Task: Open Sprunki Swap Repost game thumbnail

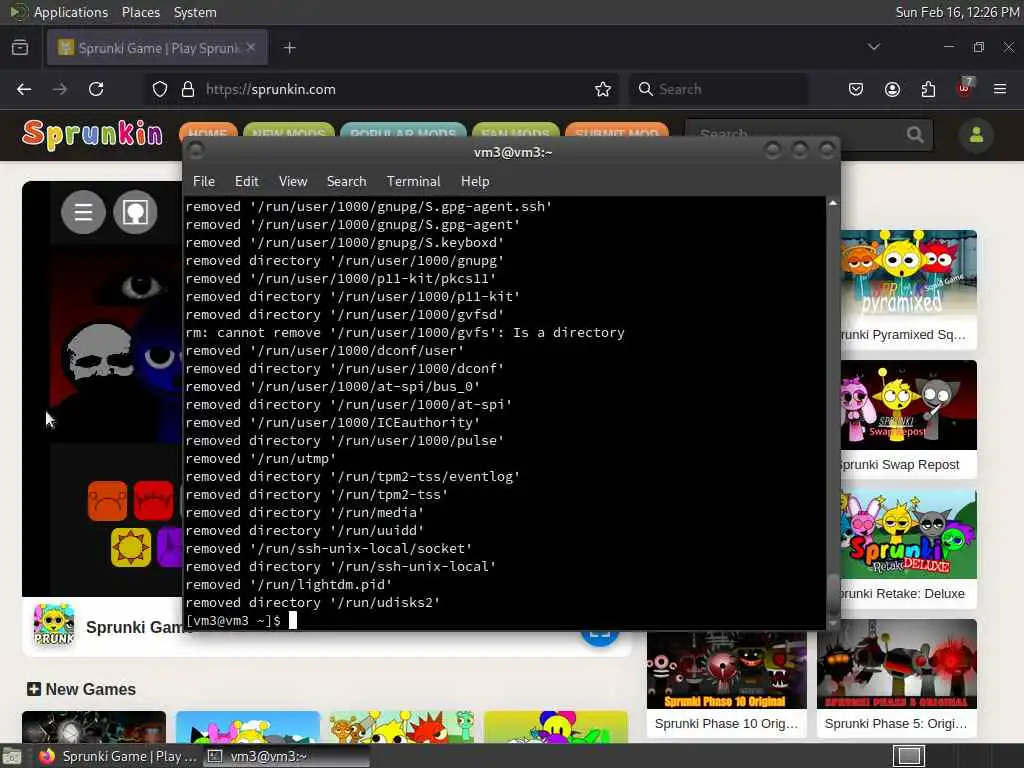Action: tap(908, 404)
